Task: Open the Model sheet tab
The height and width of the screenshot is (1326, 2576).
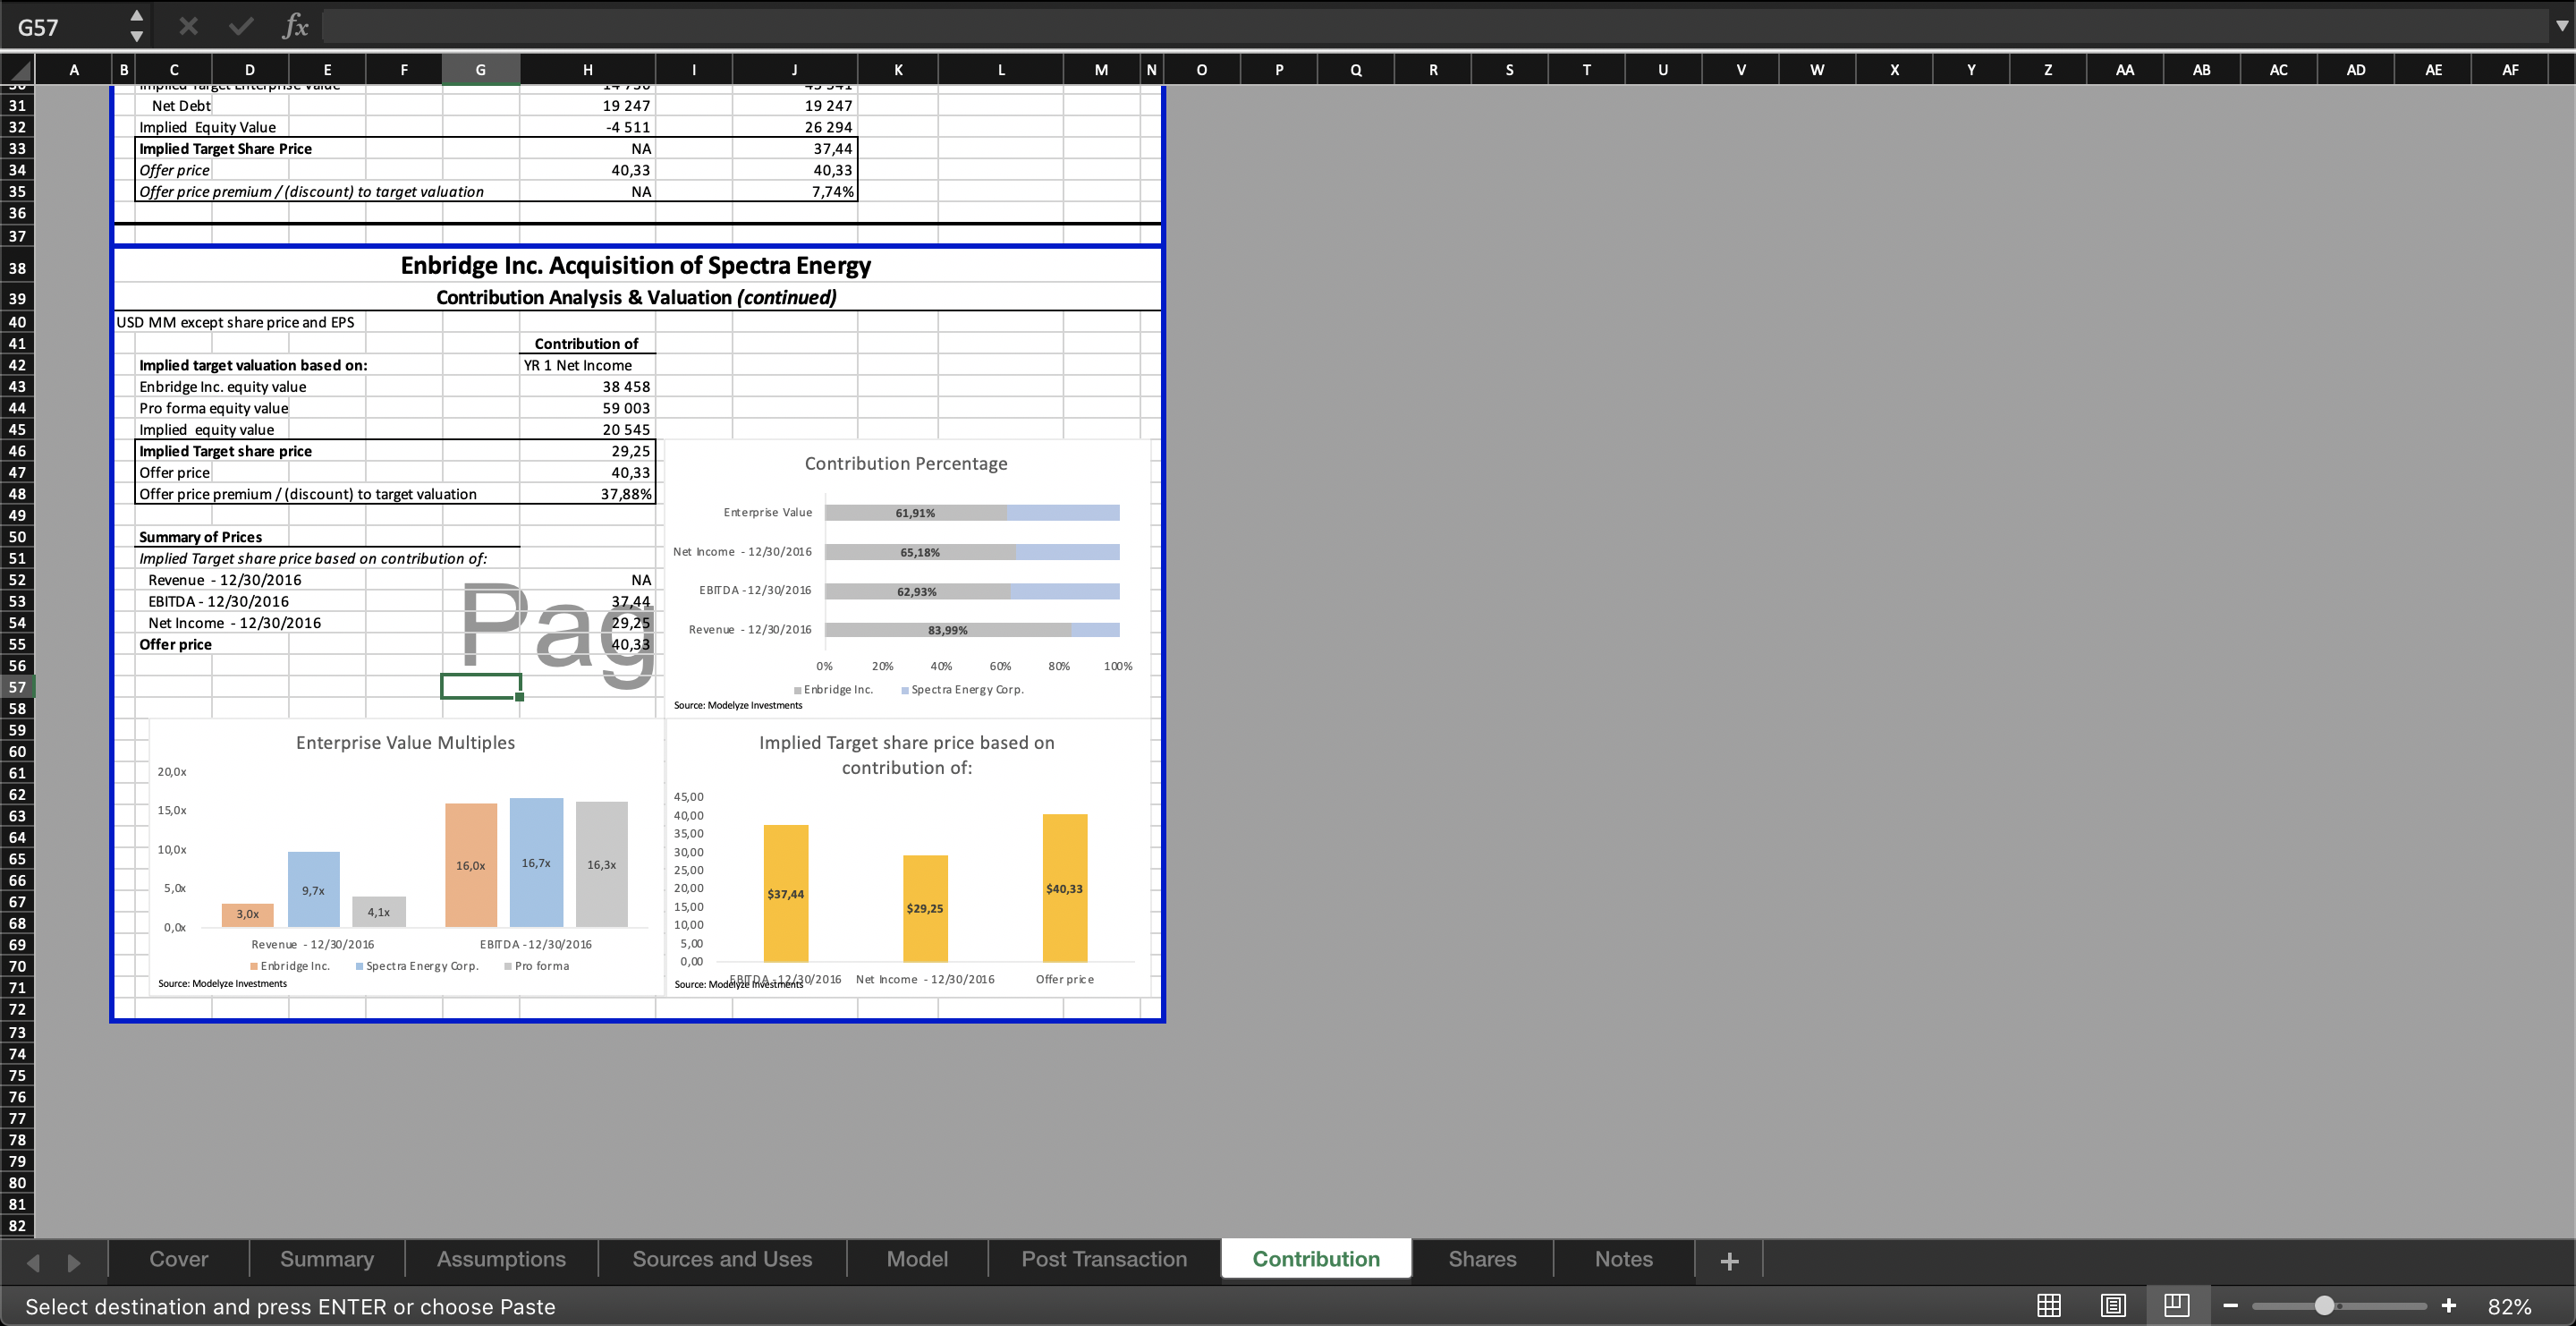Action: (917, 1259)
